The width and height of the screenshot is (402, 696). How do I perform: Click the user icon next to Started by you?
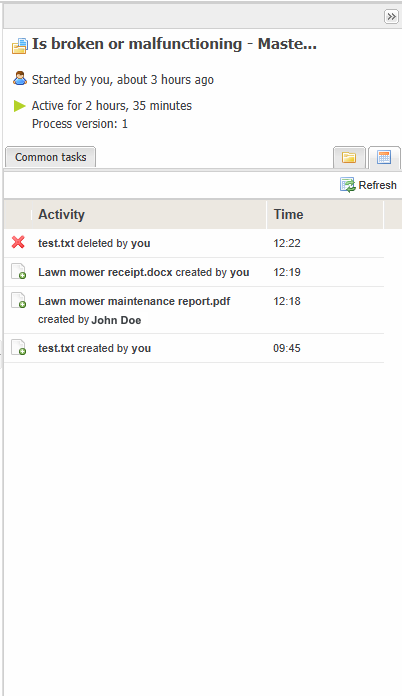click(20, 79)
